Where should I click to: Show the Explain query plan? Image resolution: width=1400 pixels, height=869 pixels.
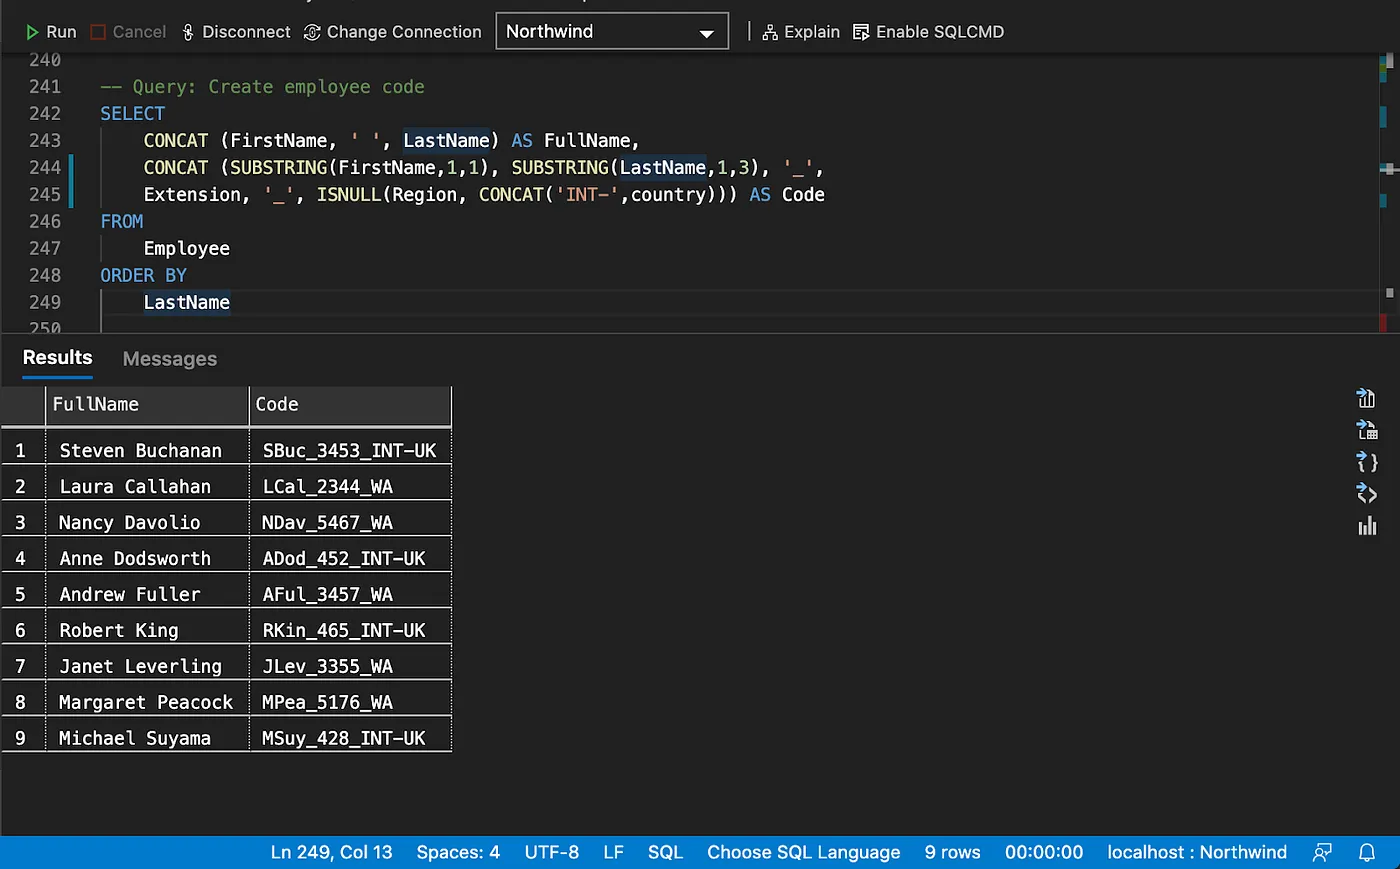(x=801, y=32)
